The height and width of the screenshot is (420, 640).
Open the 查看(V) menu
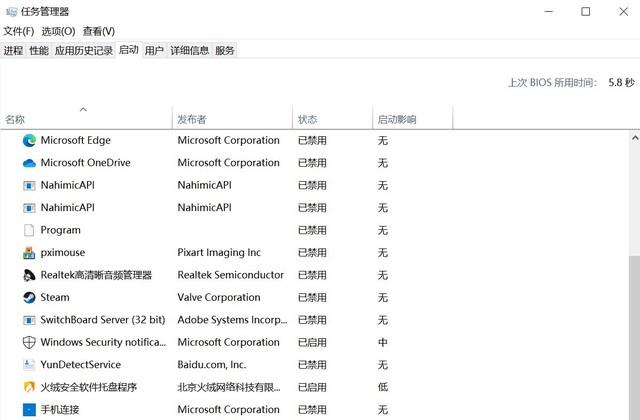[x=99, y=31]
